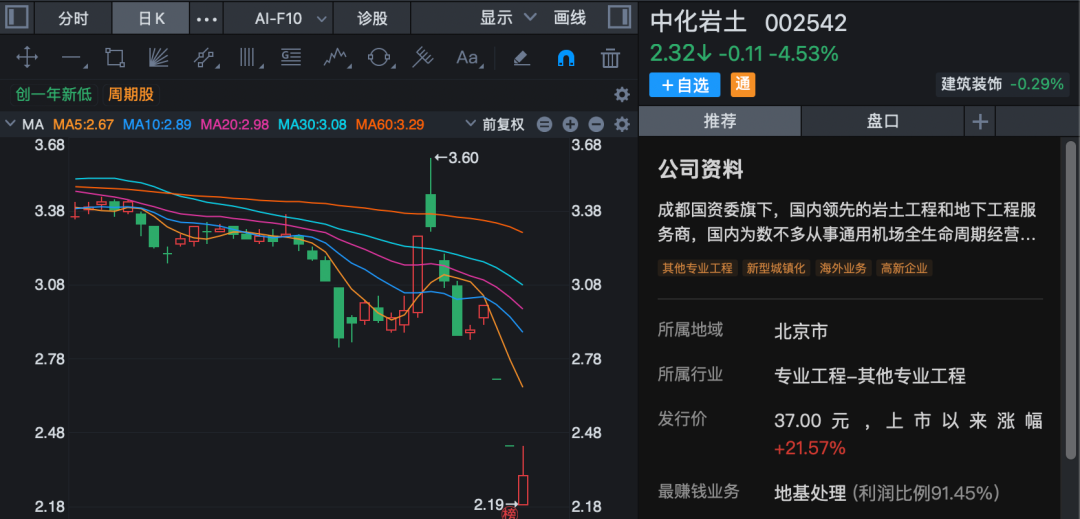Image resolution: width=1080 pixels, height=519 pixels.
Task: Pick the text annotation Aa tool
Action: (x=467, y=58)
